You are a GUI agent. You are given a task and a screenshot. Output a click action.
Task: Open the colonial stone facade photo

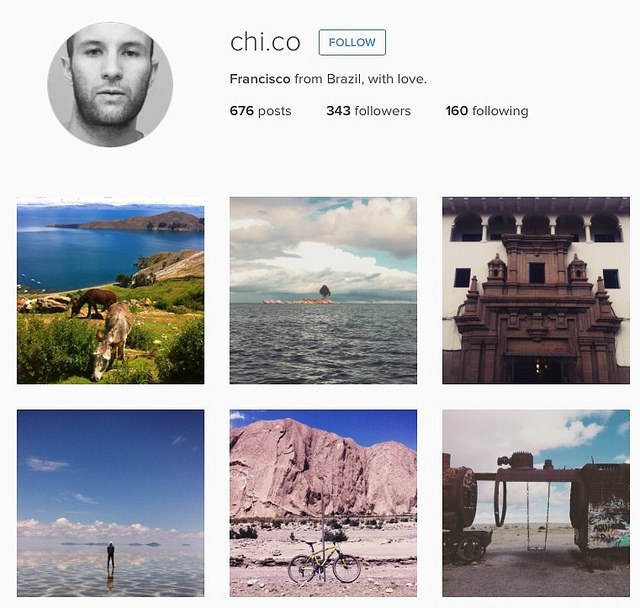(536, 291)
